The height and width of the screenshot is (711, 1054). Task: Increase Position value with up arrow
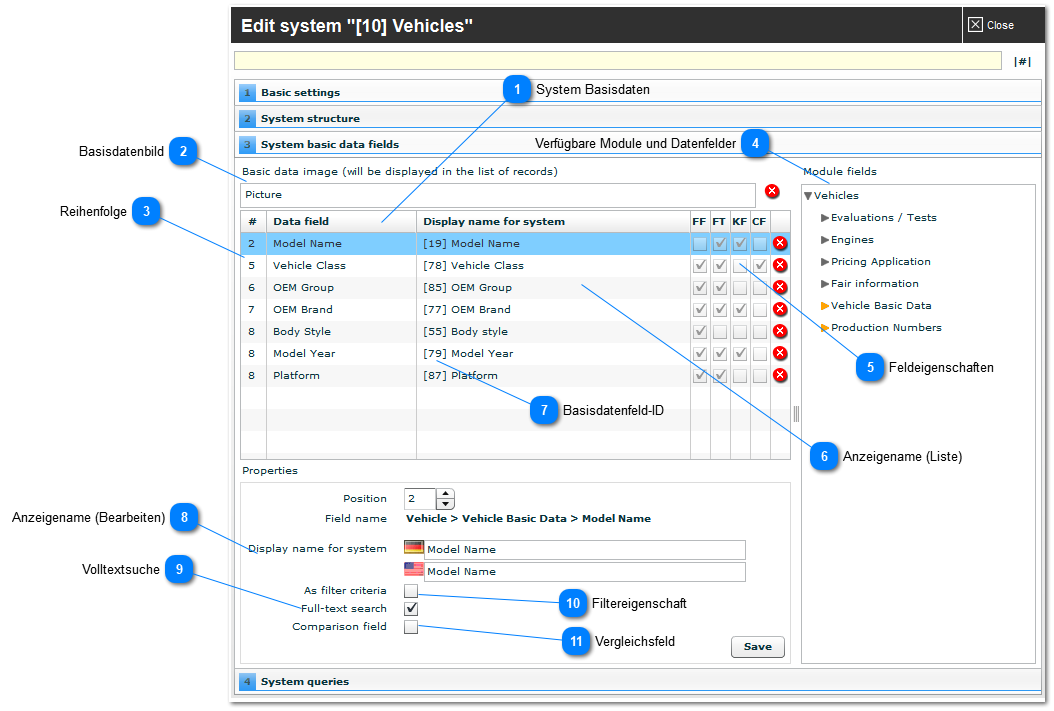pos(446,494)
